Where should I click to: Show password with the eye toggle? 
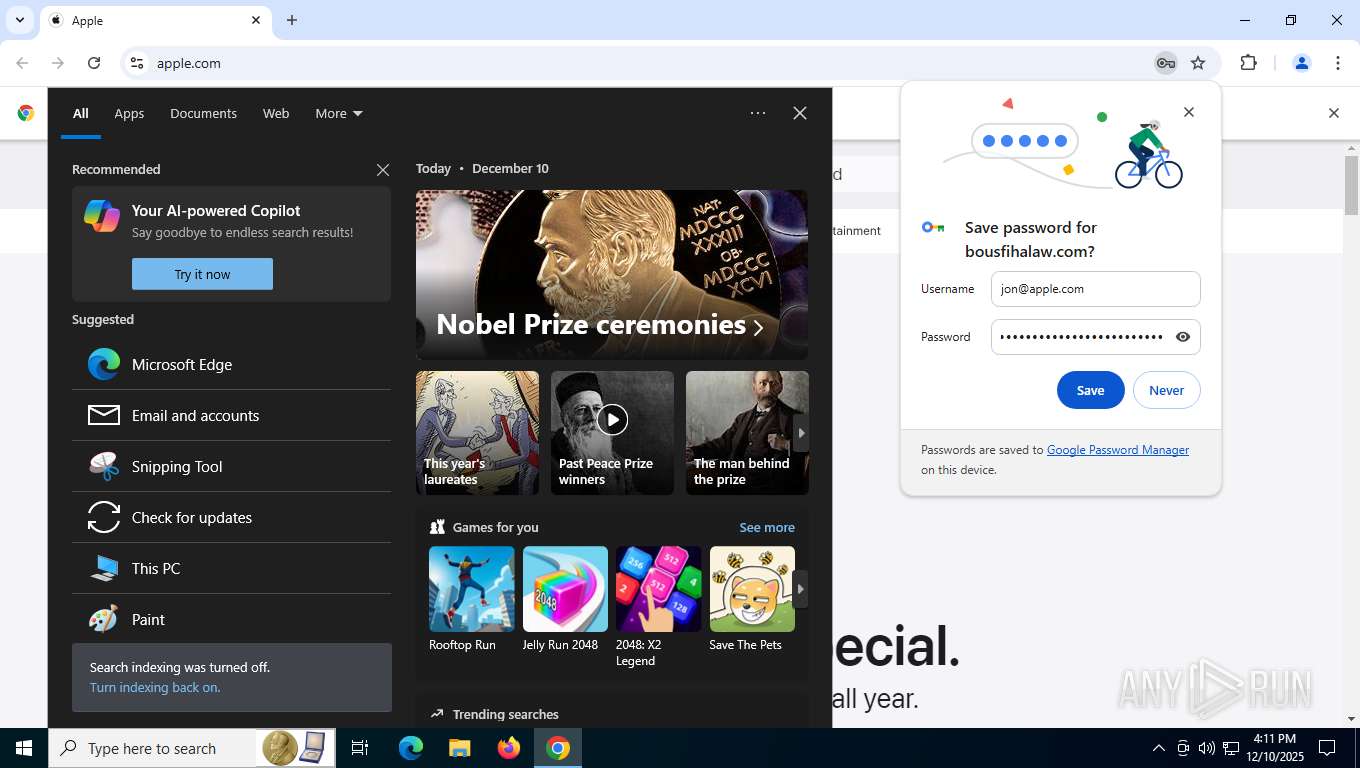(x=1183, y=337)
